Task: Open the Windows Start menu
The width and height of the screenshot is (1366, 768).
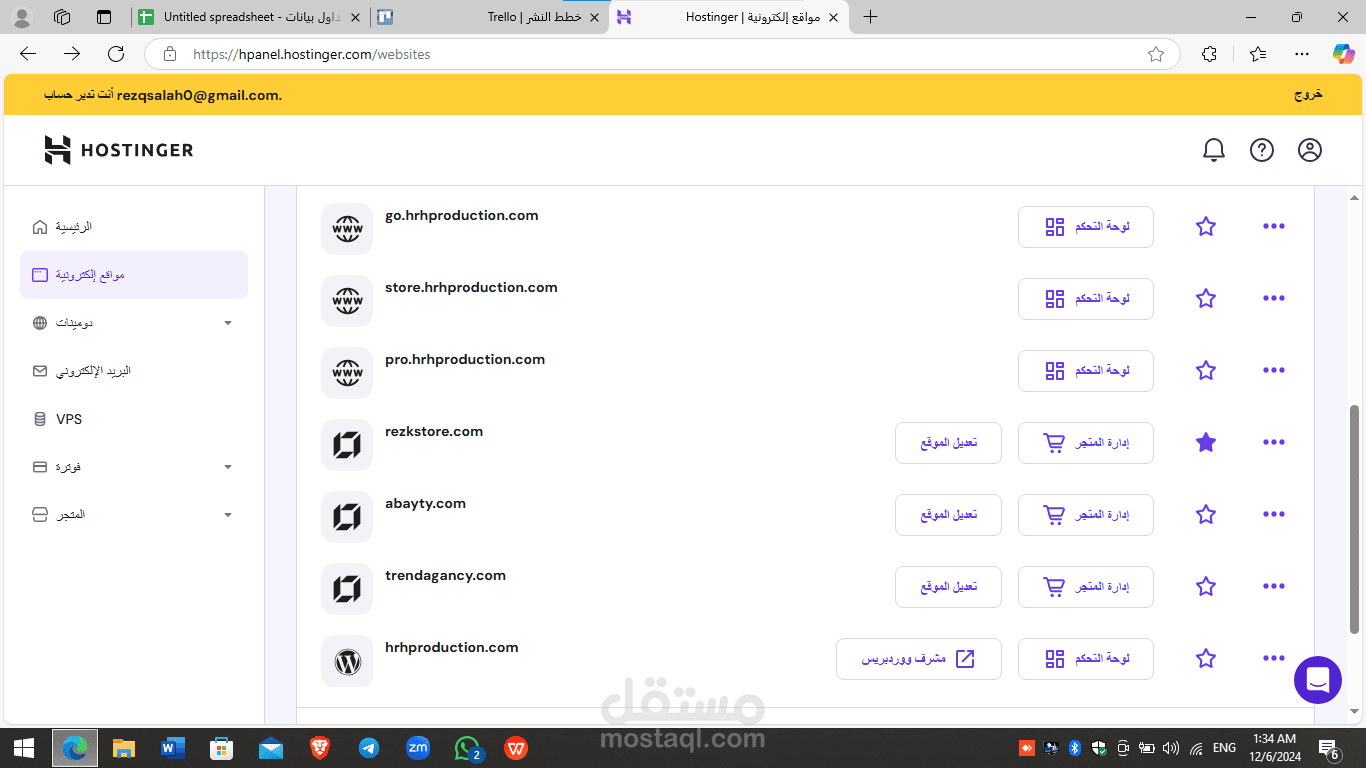Action: (x=24, y=748)
